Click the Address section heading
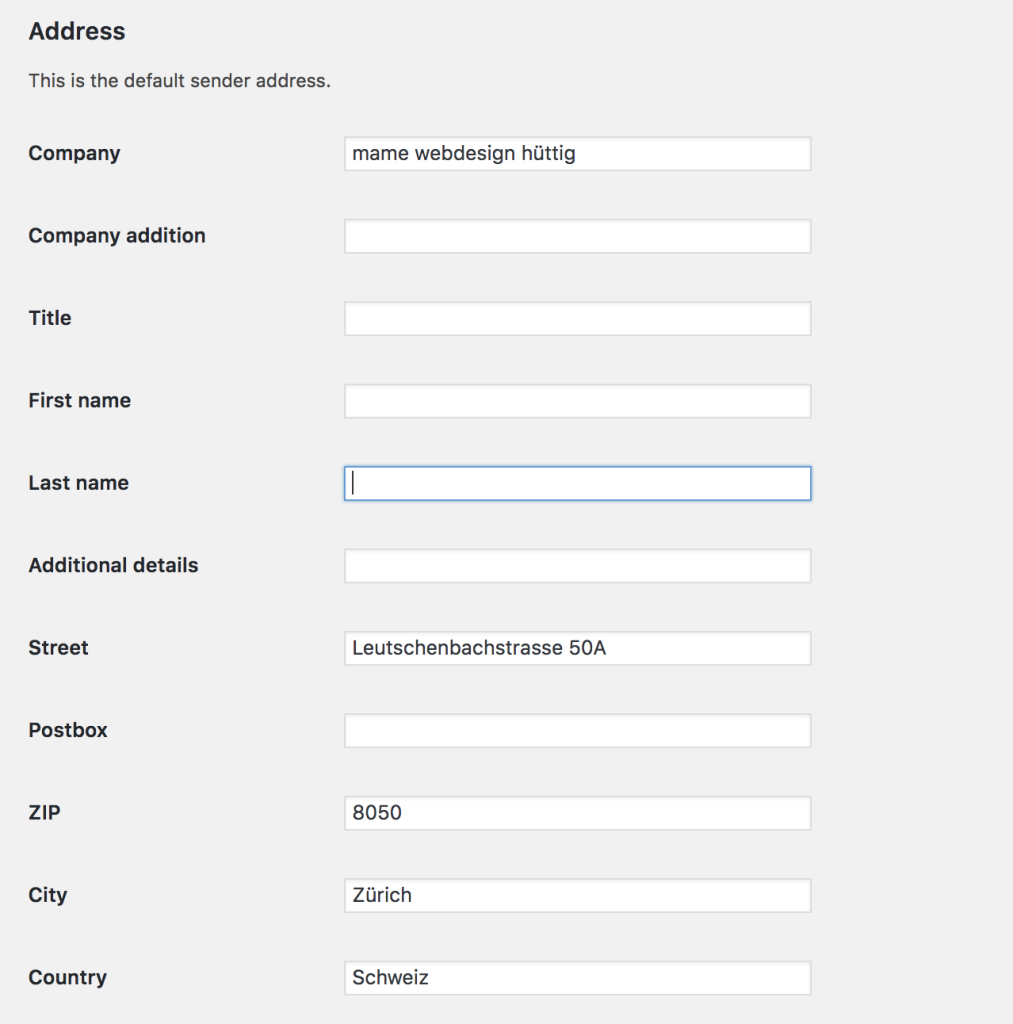1013x1024 pixels. [x=76, y=31]
